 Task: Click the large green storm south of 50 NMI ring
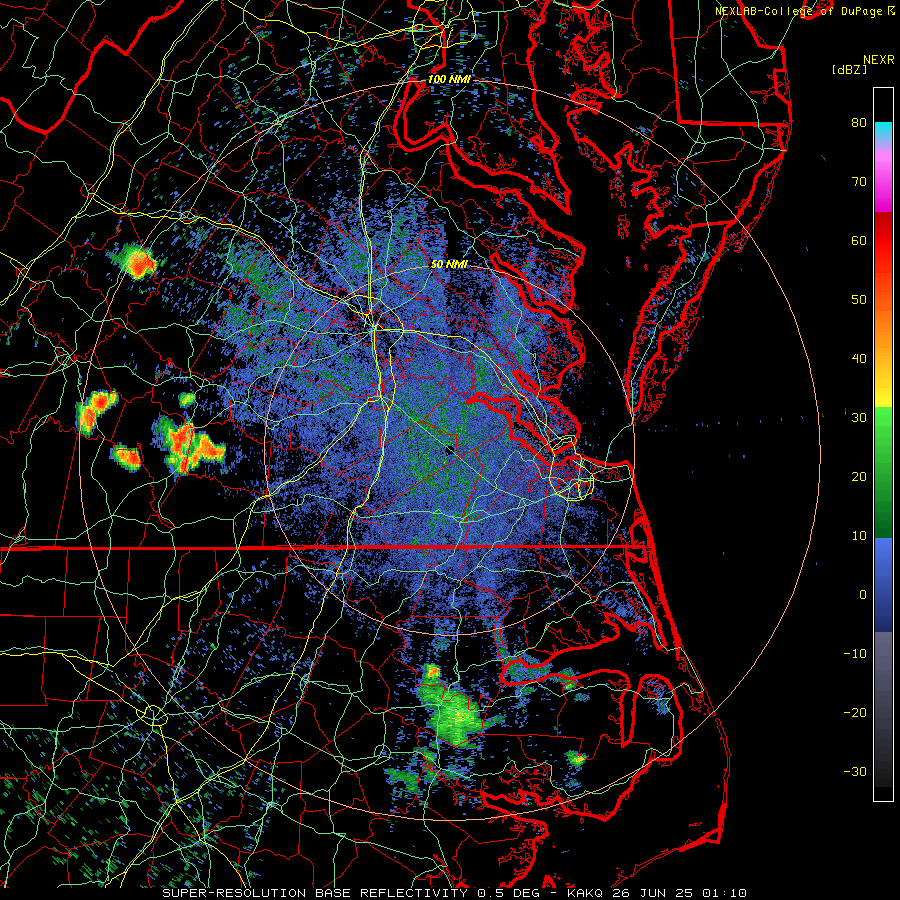455,715
